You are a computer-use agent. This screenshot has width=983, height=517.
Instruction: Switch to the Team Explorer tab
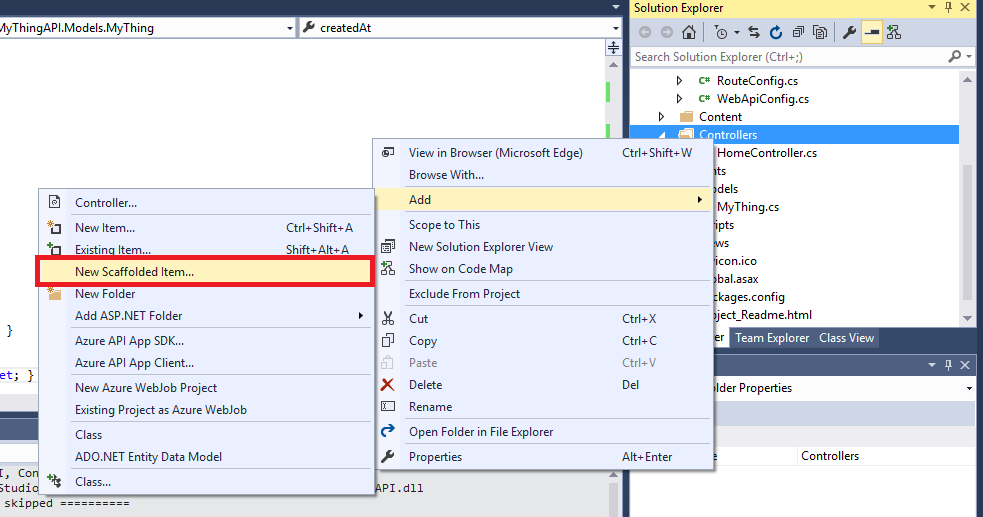pos(772,338)
